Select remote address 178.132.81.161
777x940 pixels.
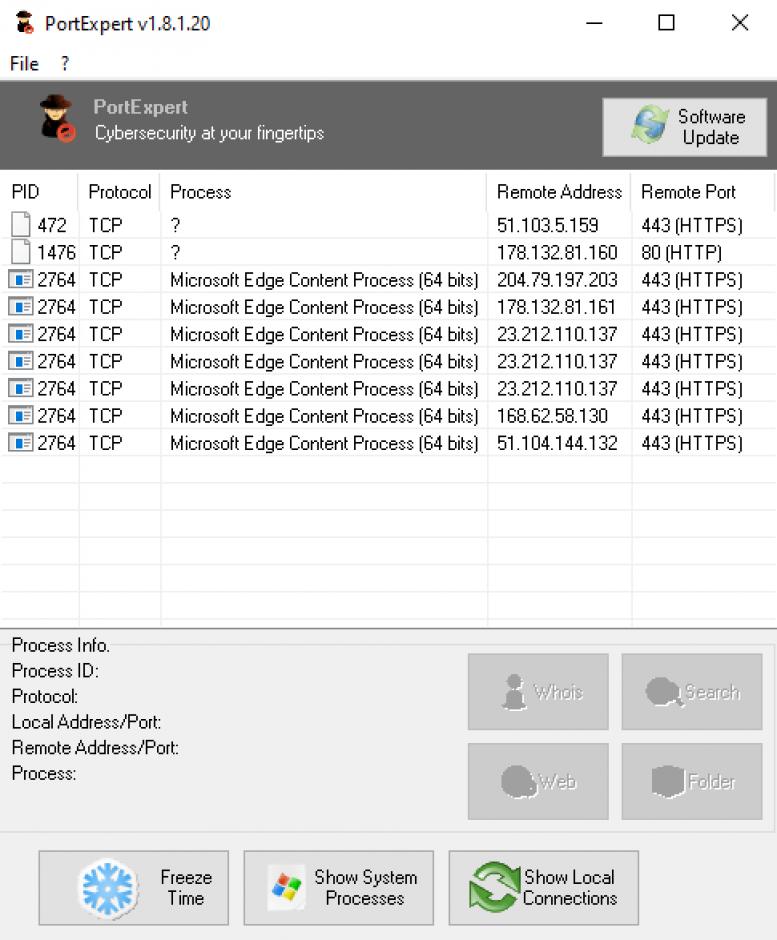pyautogui.click(x=556, y=307)
